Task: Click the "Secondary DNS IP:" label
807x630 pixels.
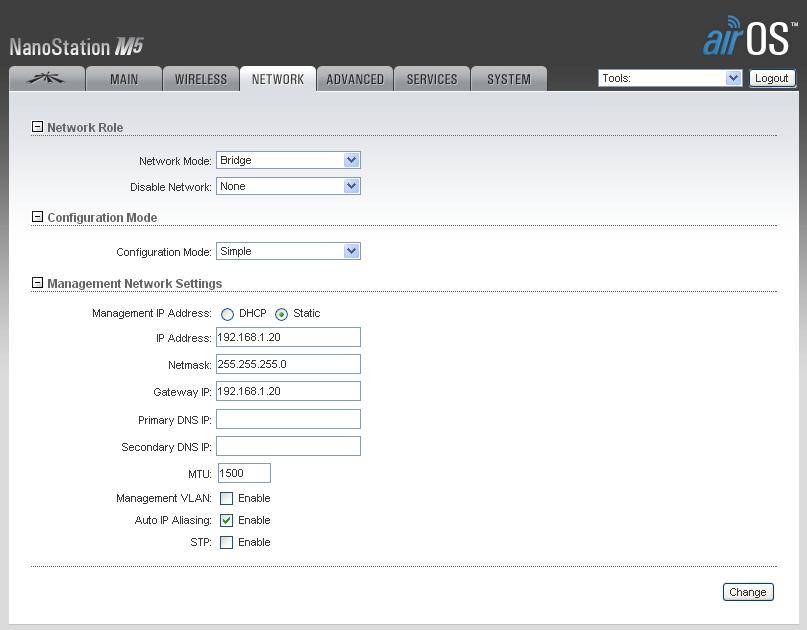Action: click(x=166, y=447)
